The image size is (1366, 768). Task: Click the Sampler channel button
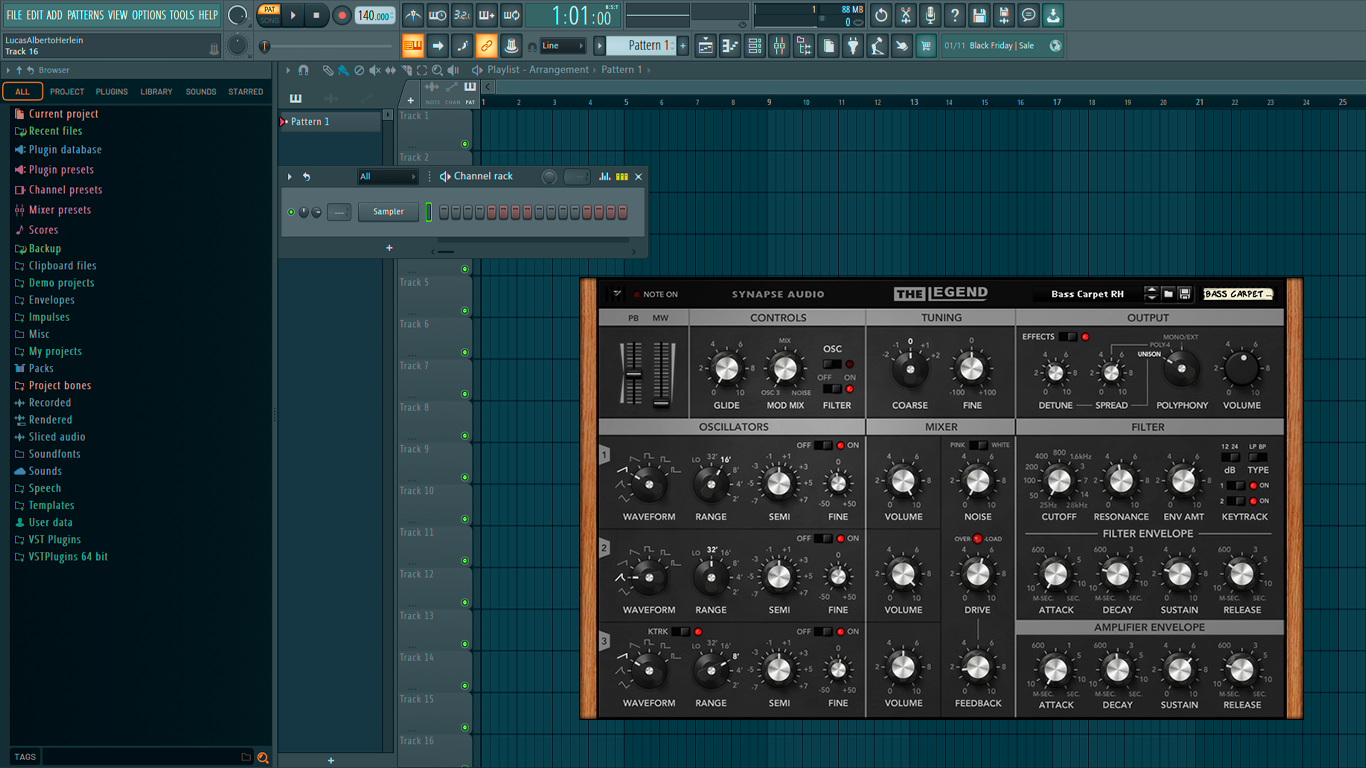(x=388, y=212)
